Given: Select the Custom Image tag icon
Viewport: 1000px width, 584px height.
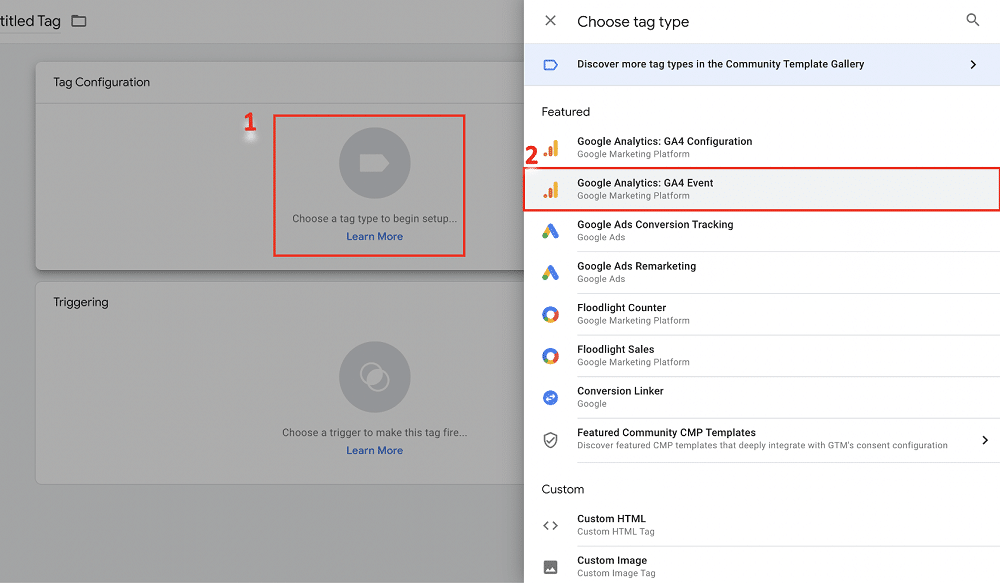Looking at the screenshot, I should [551, 566].
